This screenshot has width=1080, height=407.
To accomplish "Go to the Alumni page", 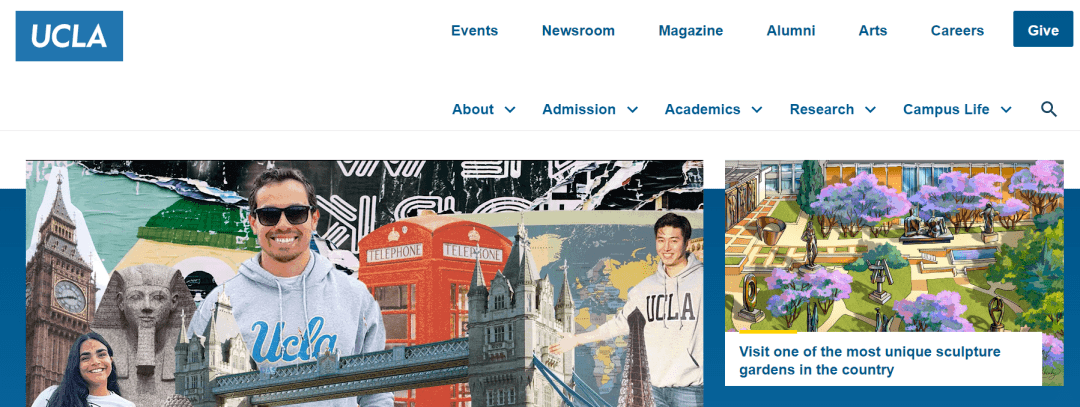I will coord(791,30).
